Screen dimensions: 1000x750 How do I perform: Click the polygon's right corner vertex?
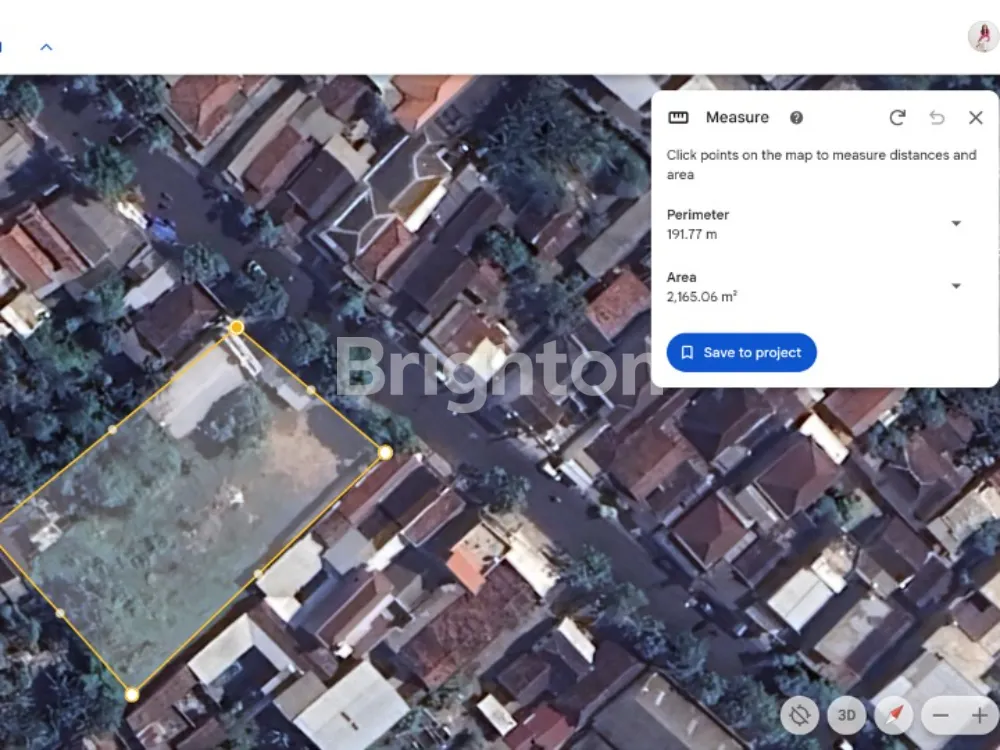point(386,453)
